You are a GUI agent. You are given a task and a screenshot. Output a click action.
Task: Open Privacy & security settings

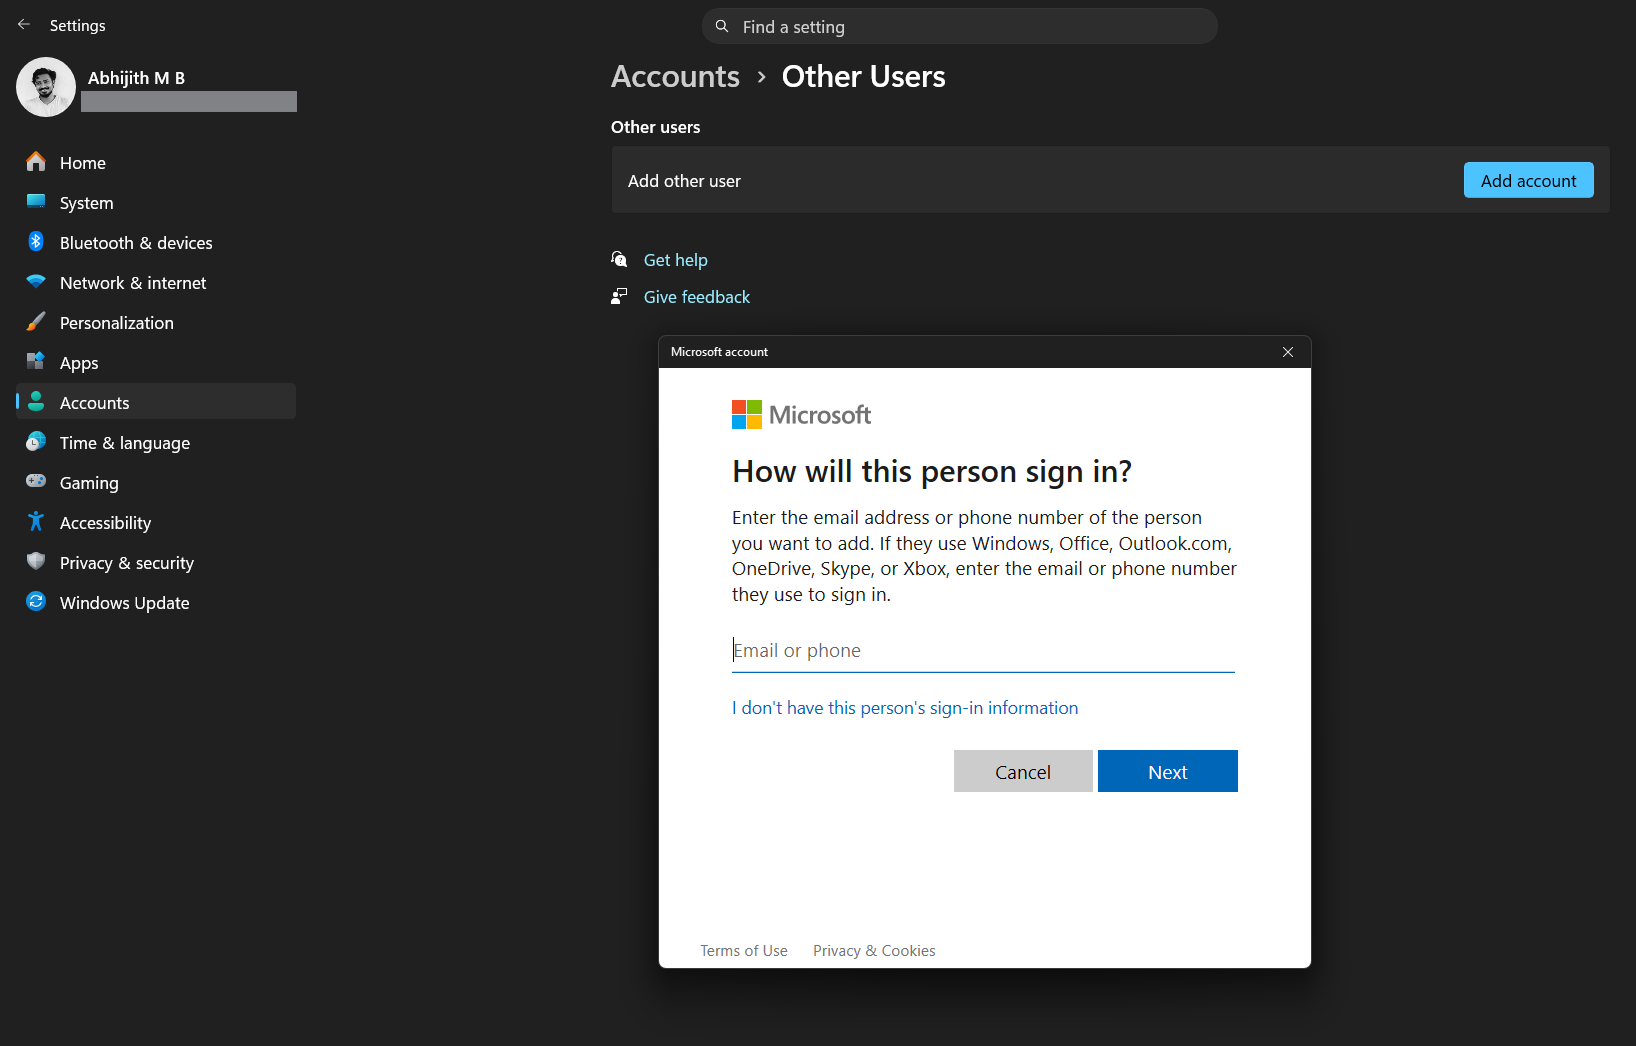126,562
